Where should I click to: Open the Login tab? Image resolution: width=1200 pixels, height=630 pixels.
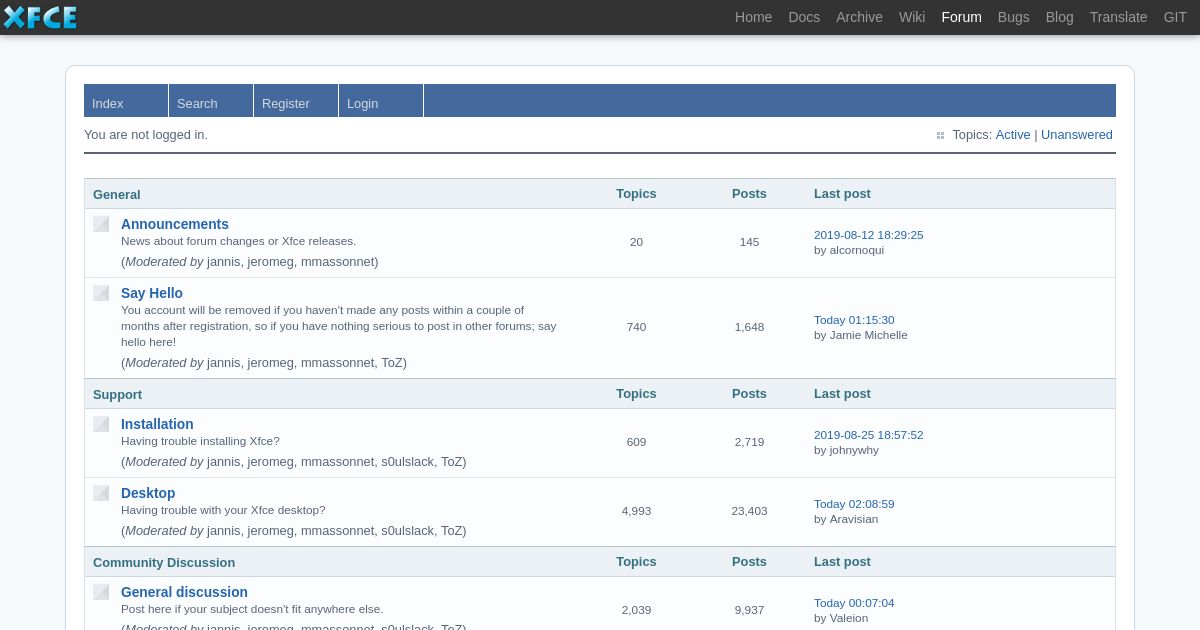click(381, 101)
